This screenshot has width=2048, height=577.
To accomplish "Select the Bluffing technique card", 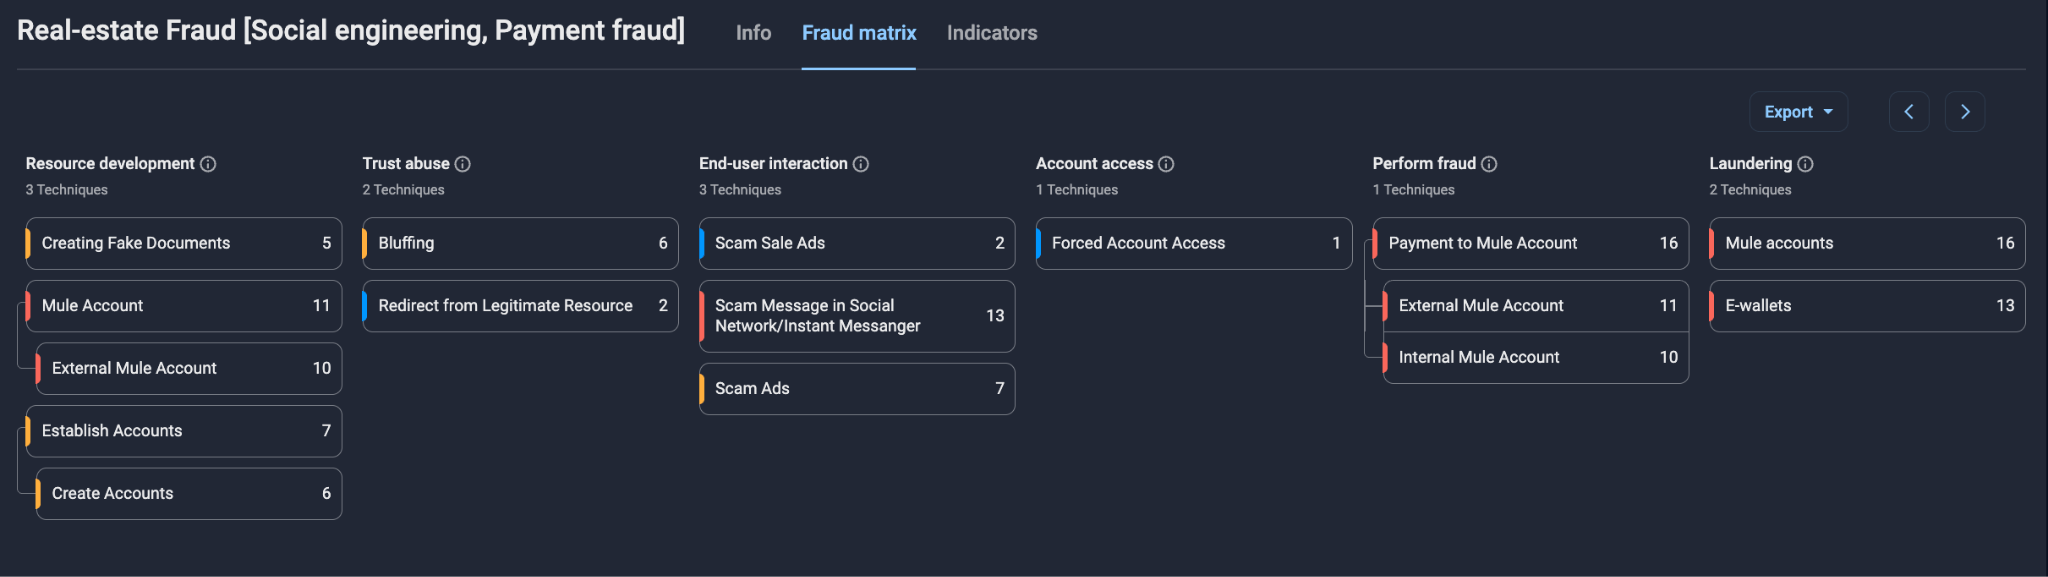I will (x=520, y=243).
